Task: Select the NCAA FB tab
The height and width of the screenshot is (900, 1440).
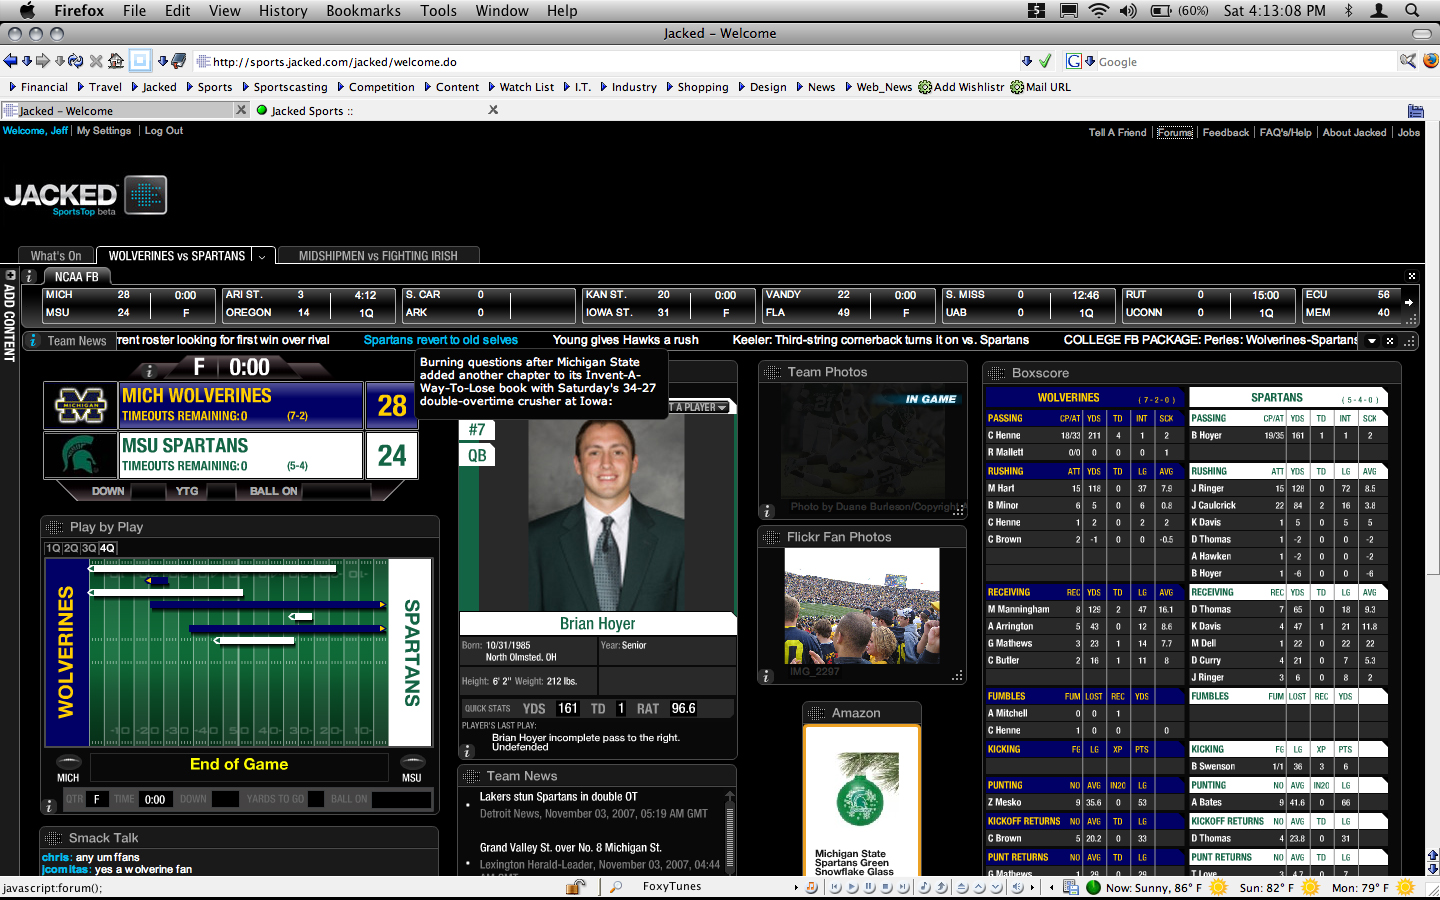Action: pos(77,276)
